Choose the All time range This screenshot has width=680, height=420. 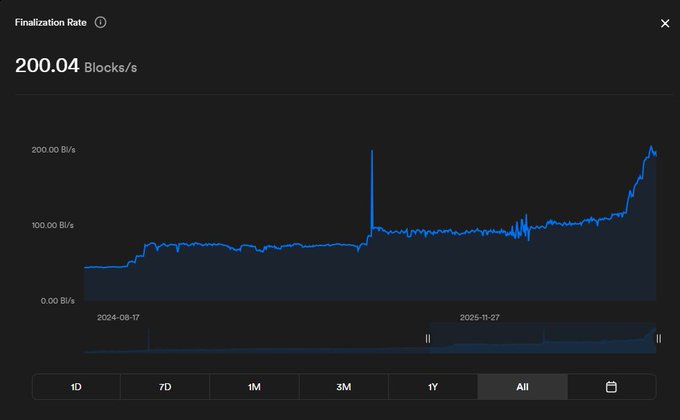[x=522, y=387]
